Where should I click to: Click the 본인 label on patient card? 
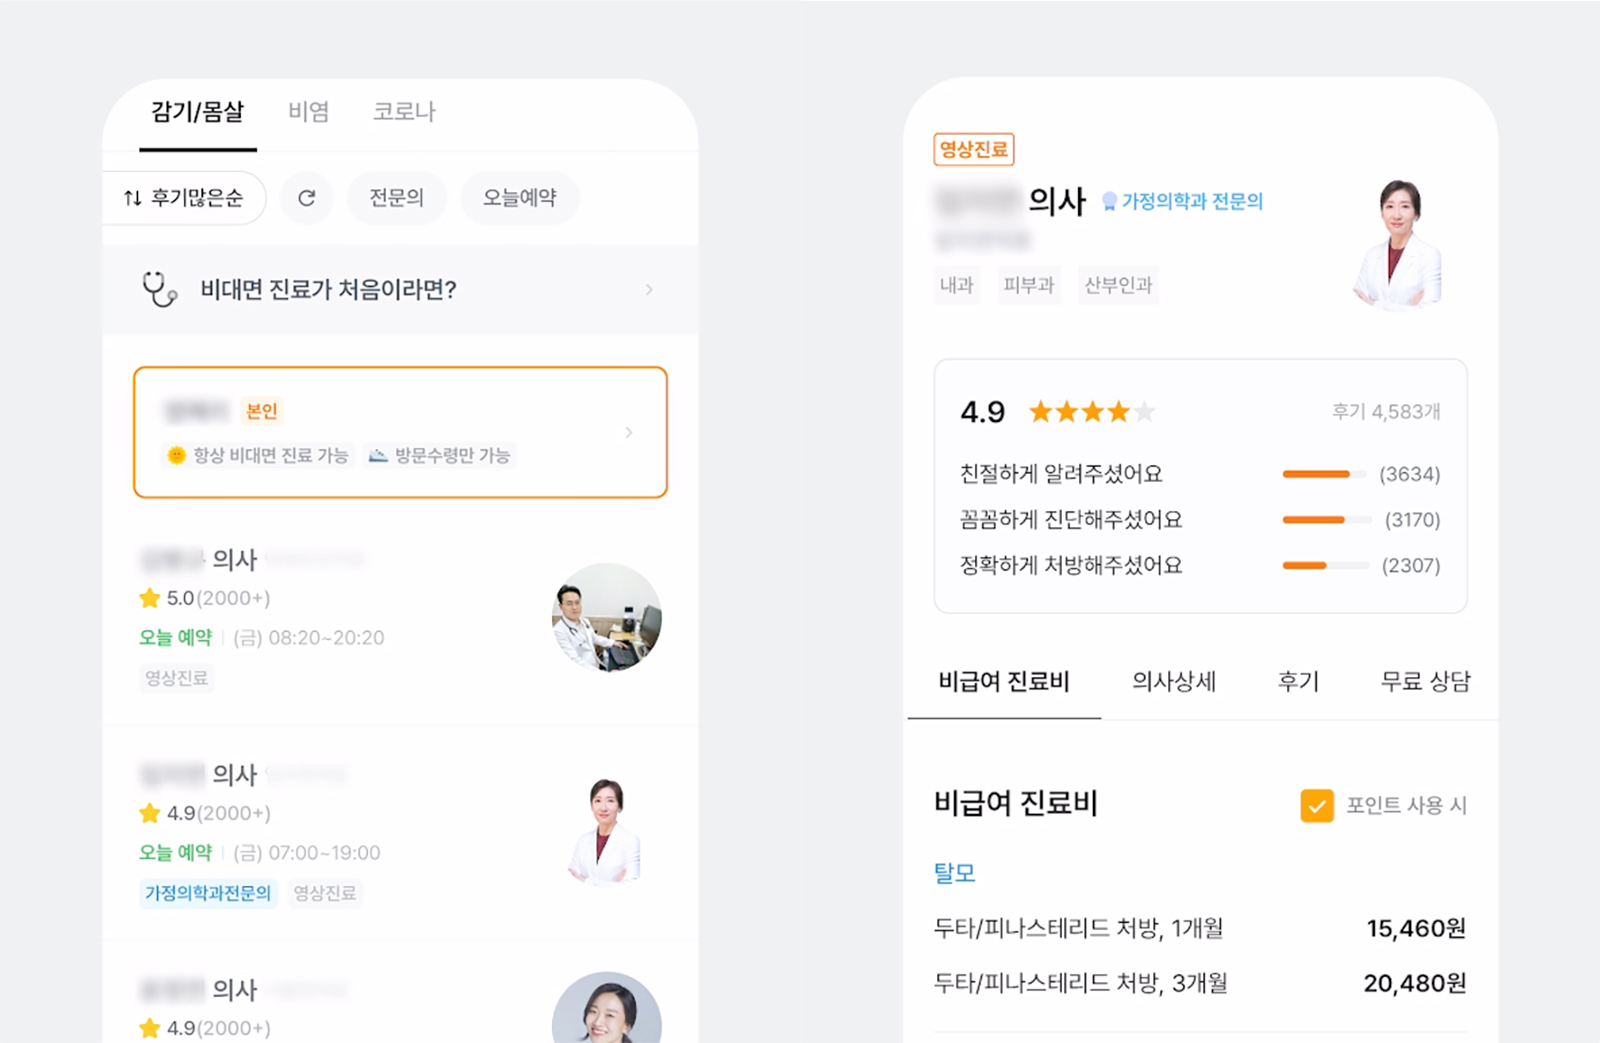262,411
